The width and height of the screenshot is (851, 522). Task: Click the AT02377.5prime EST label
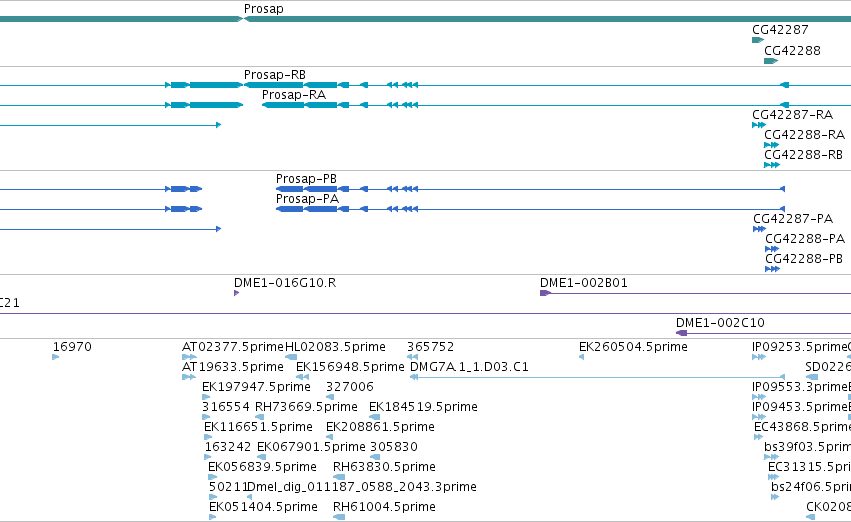[233, 347]
